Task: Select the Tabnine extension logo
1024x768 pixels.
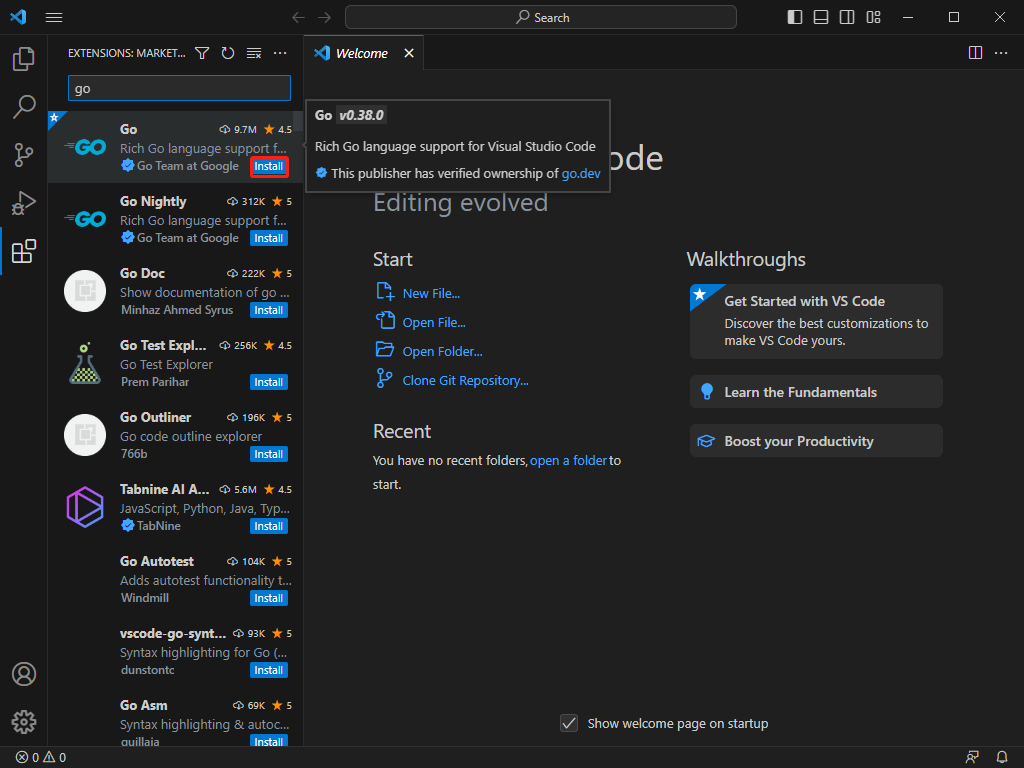Action: (85, 507)
